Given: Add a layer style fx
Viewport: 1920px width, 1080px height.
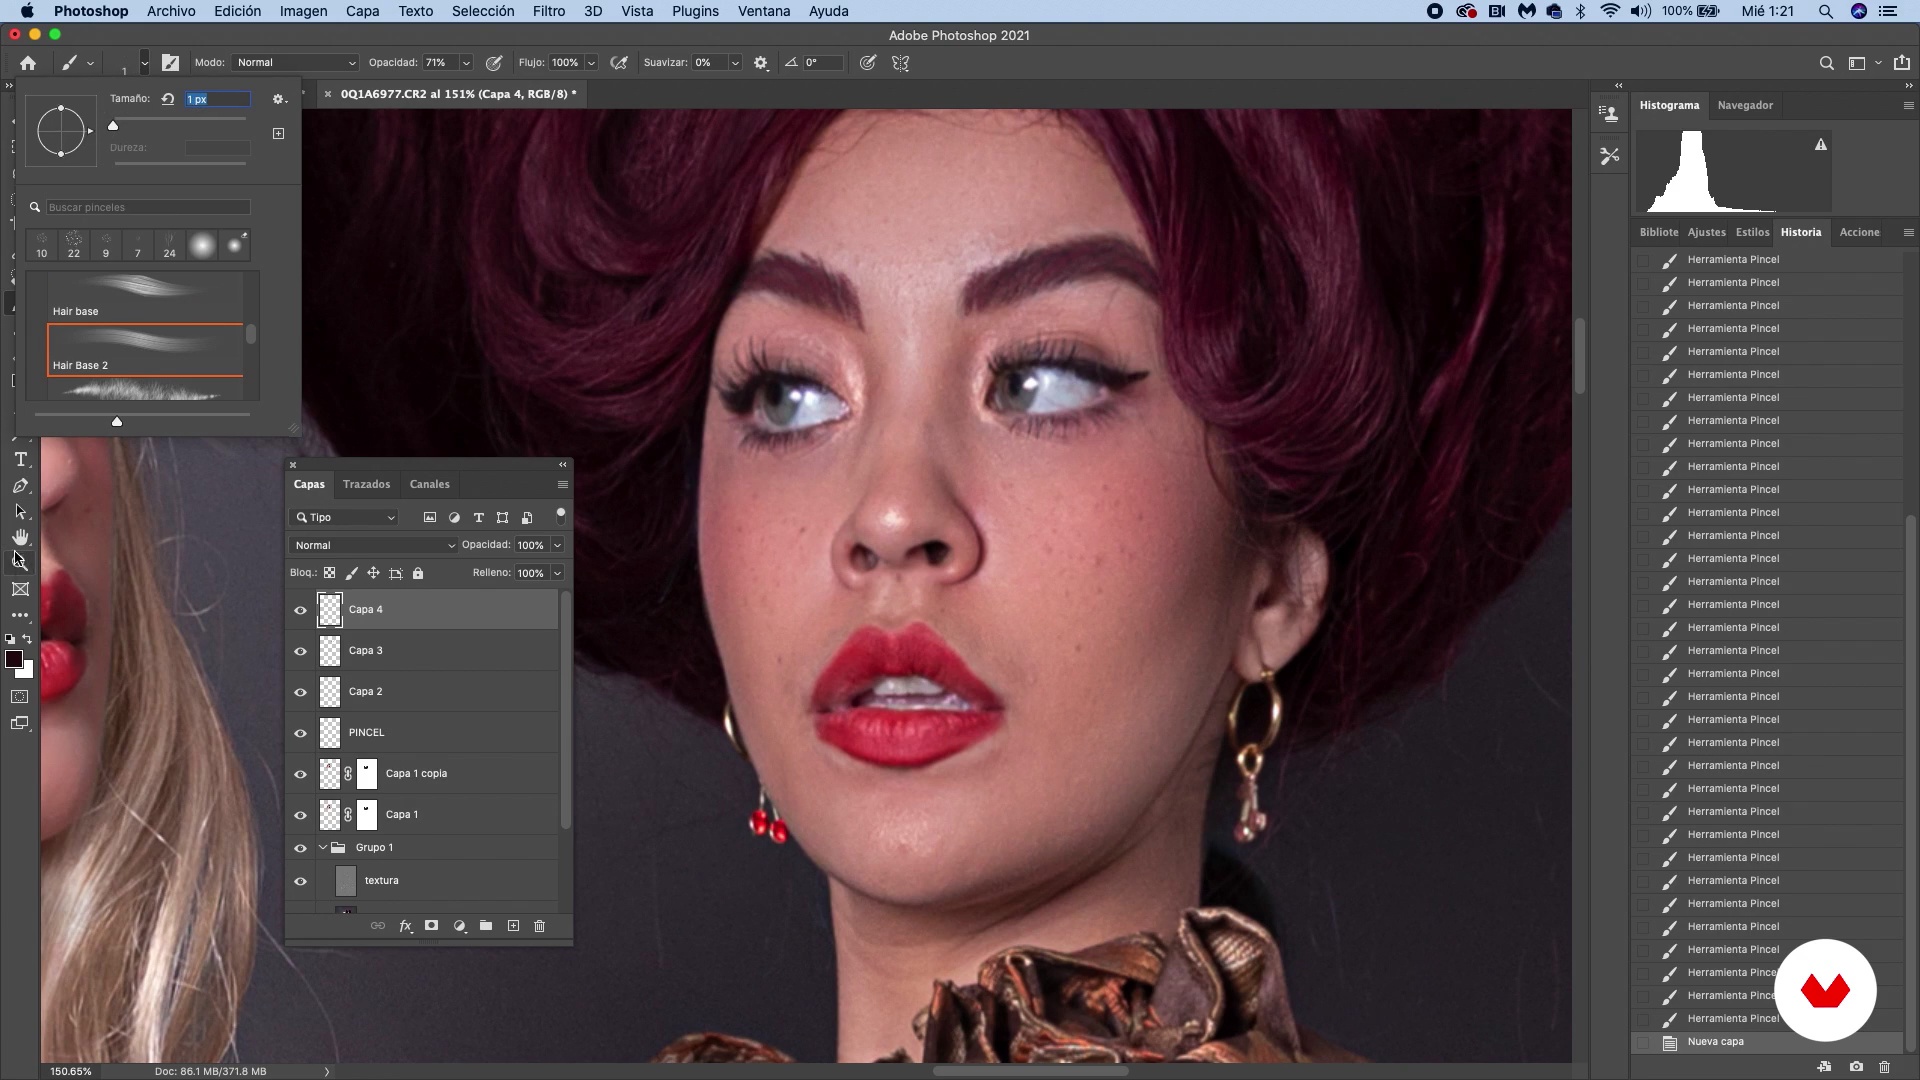Looking at the screenshot, I should click(x=406, y=926).
